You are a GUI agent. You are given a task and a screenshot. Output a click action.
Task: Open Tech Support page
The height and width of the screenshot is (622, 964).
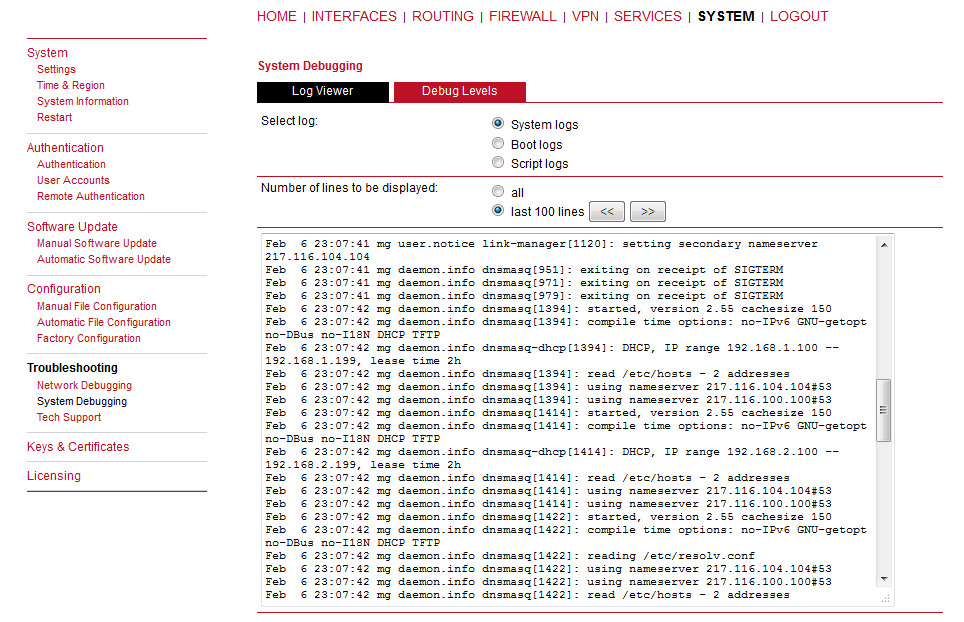[69, 417]
